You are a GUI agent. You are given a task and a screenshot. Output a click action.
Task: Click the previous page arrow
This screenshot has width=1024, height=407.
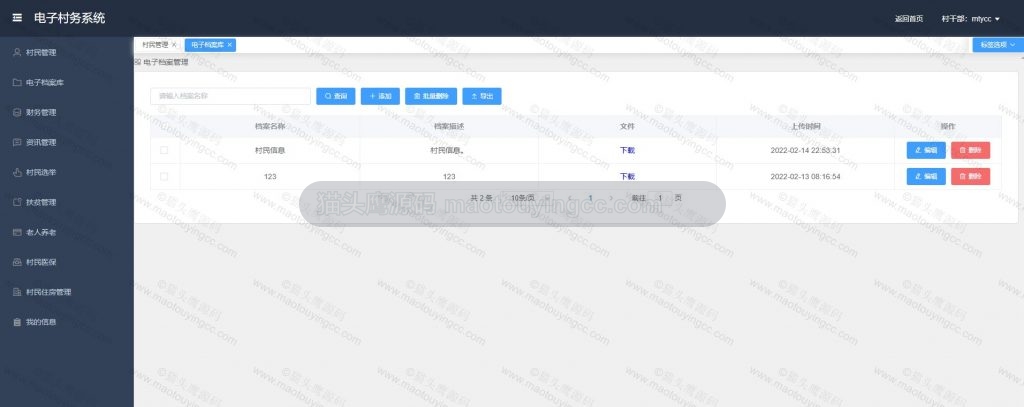pos(569,197)
